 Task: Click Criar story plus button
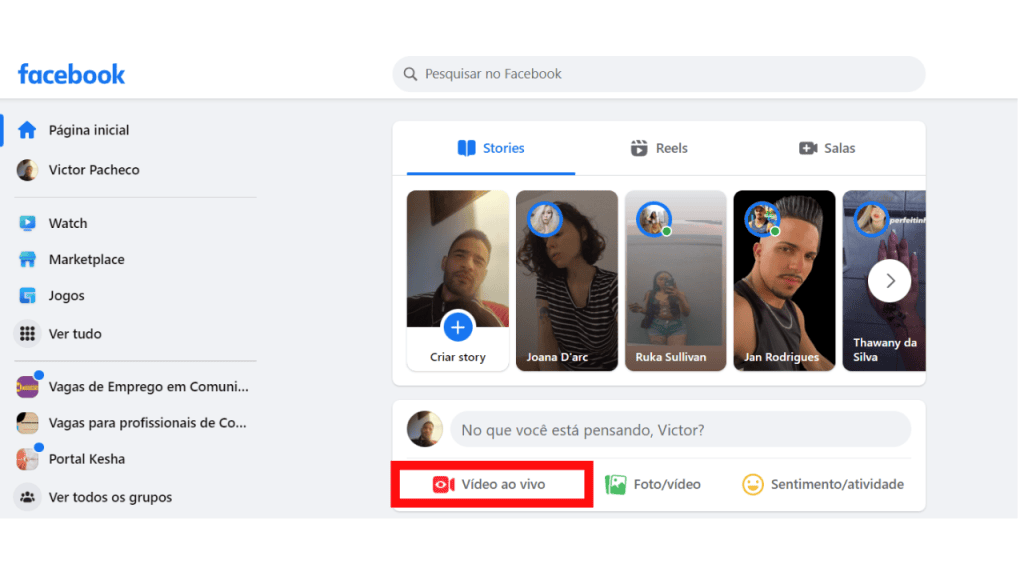coord(457,327)
